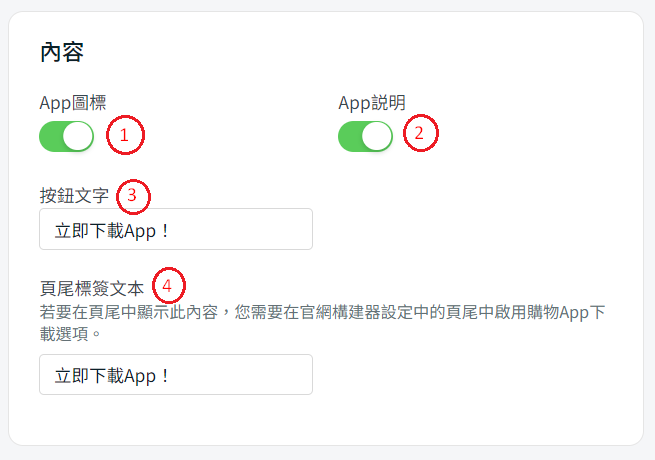Click the 按鈕文字 field label
655x460 pixels.
[74, 196]
